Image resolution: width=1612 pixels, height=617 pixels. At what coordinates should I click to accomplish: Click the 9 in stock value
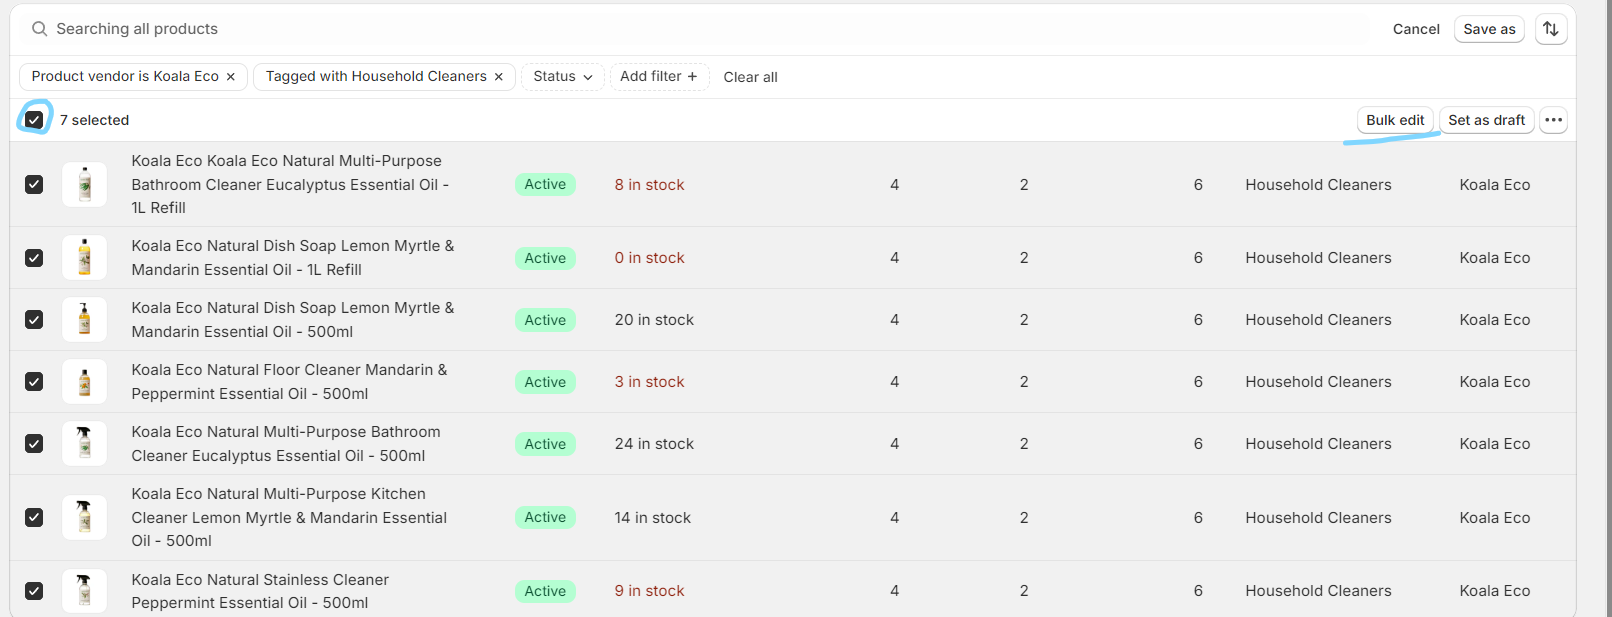tap(649, 591)
